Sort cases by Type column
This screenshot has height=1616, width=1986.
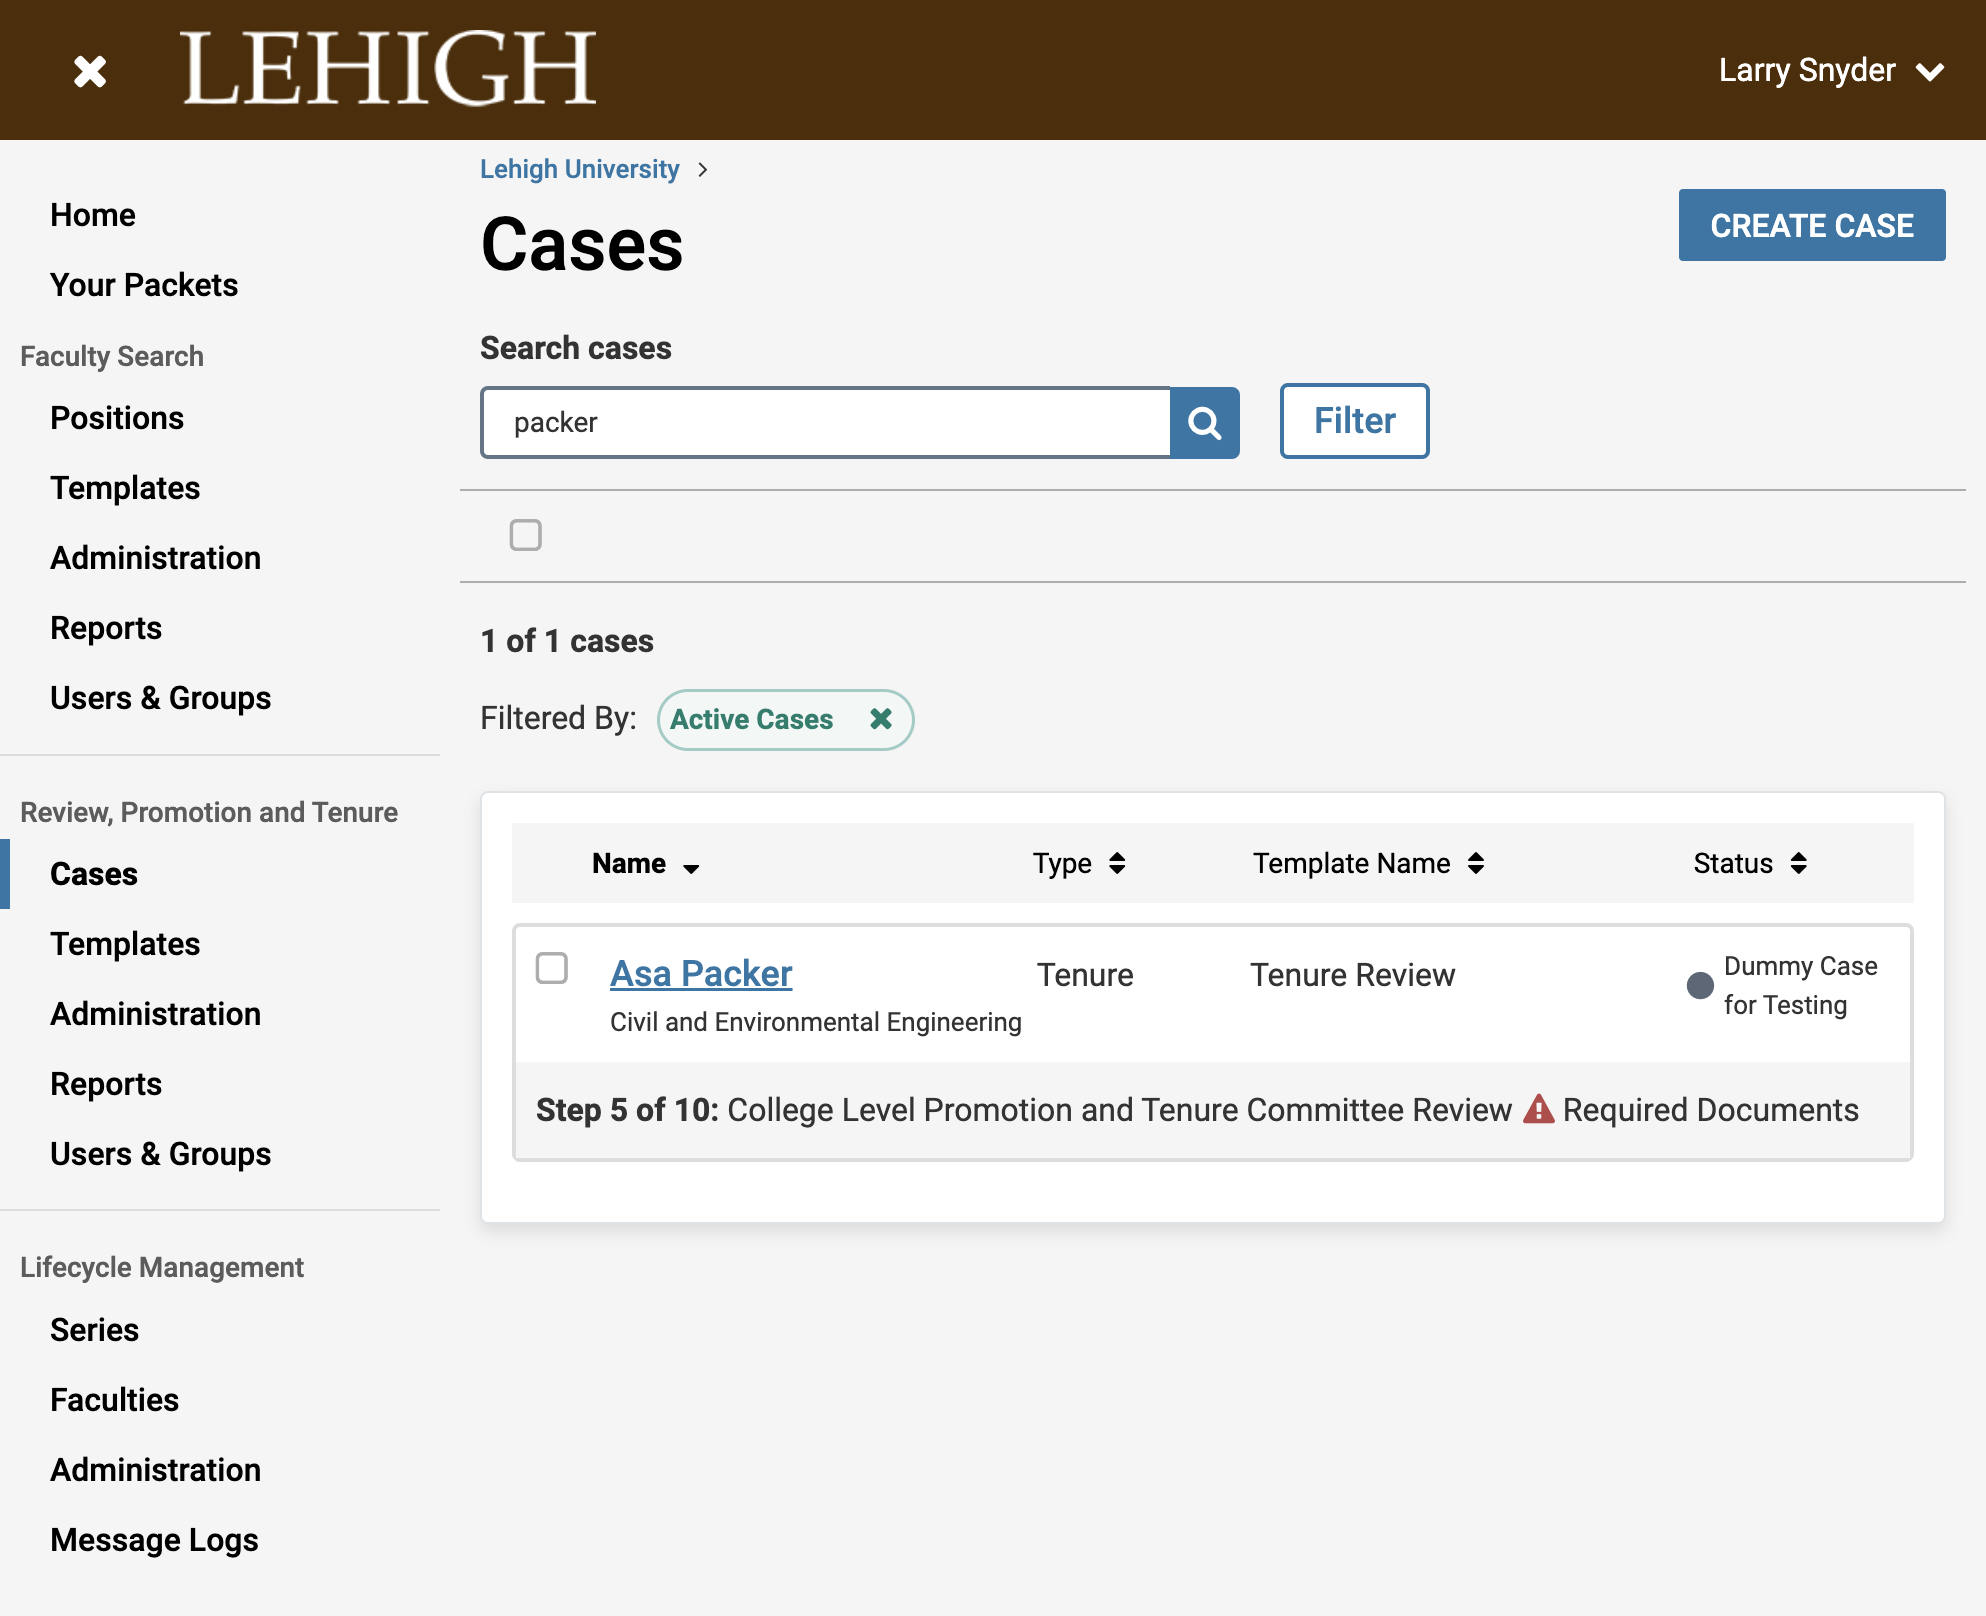(x=1079, y=864)
